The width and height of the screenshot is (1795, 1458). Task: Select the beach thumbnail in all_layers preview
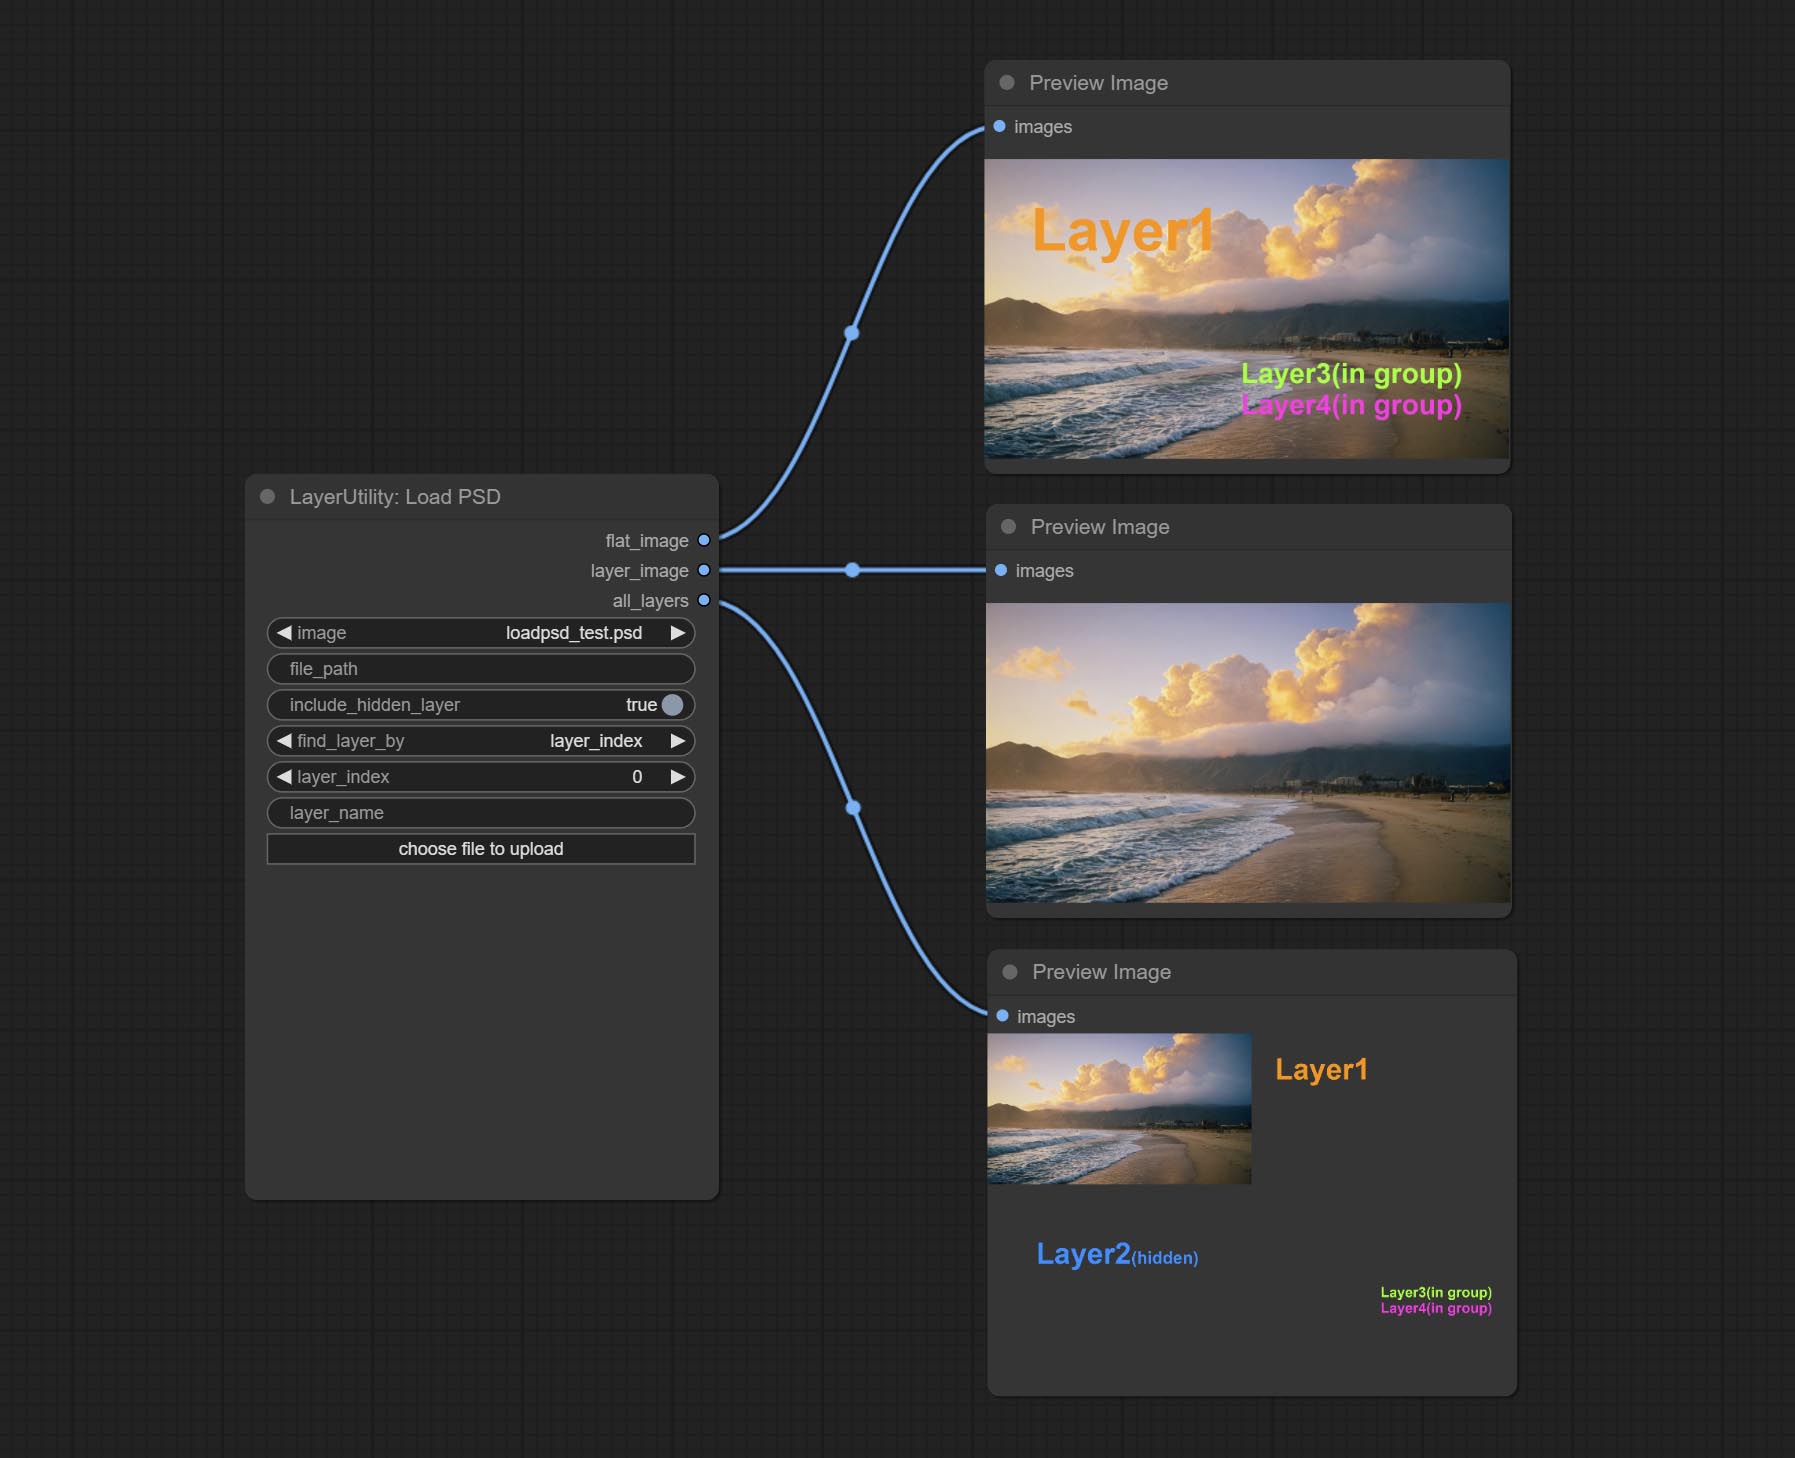pos(1119,1109)
